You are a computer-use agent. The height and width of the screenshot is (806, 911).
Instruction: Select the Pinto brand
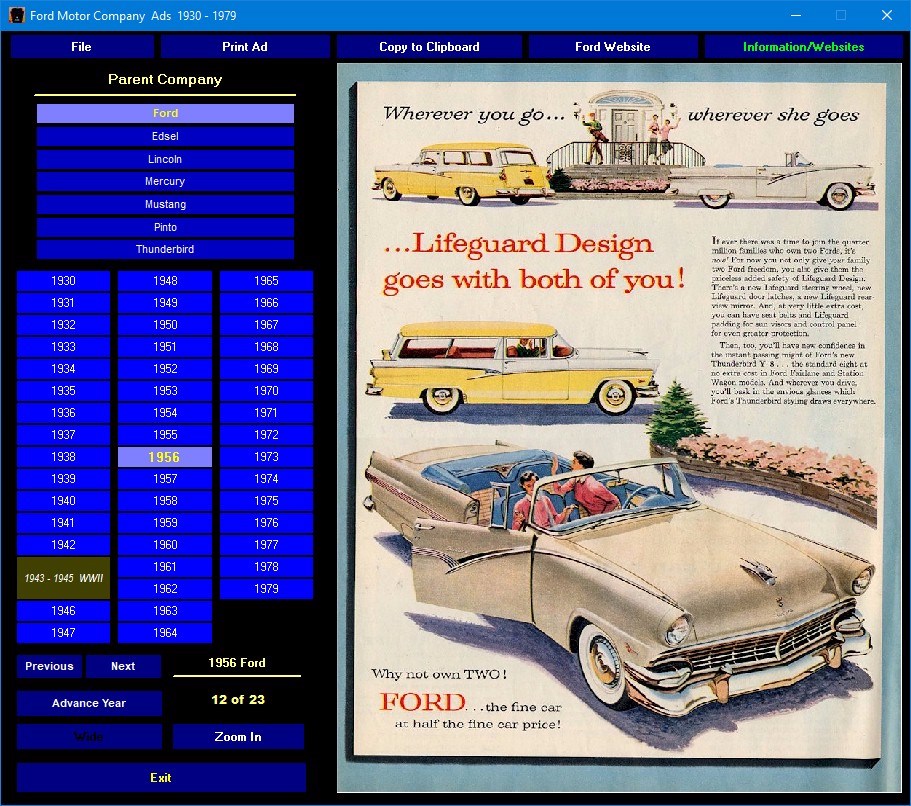point(165,227)
